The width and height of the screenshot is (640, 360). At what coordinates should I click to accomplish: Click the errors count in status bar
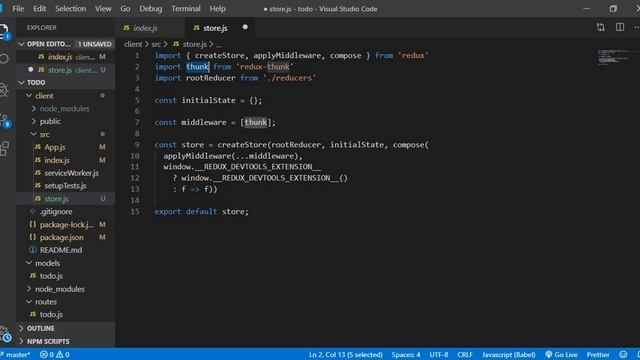point(48,355)
